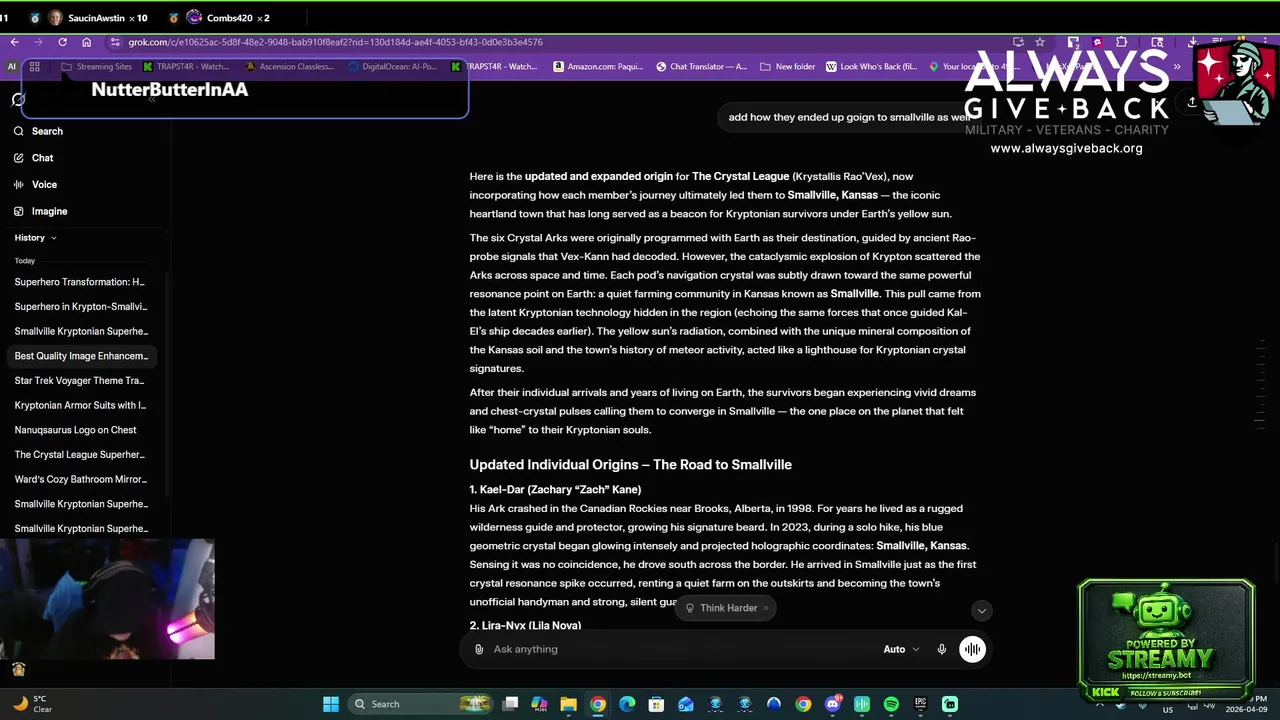Screen dimensions: 1280x720
Task: Click the heading 1. Kael-Dar (Zachary "Zach" Kane)
Action: 555,490
